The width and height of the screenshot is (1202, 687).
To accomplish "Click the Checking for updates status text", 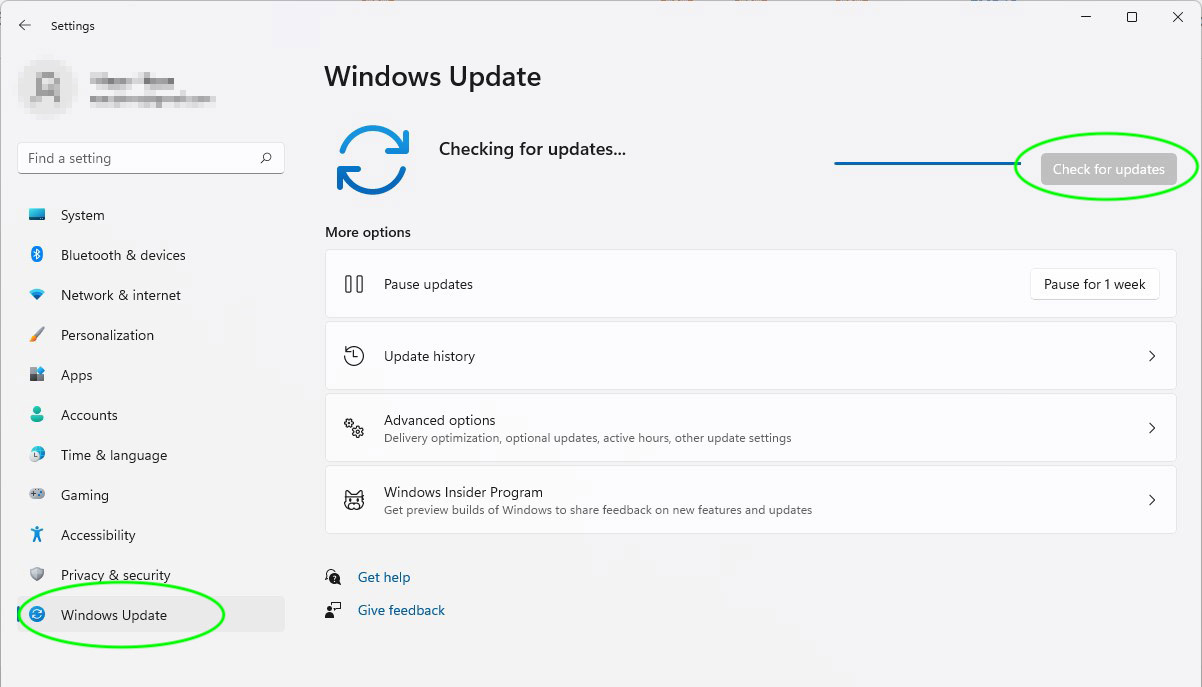I will [x=532, y=149].
